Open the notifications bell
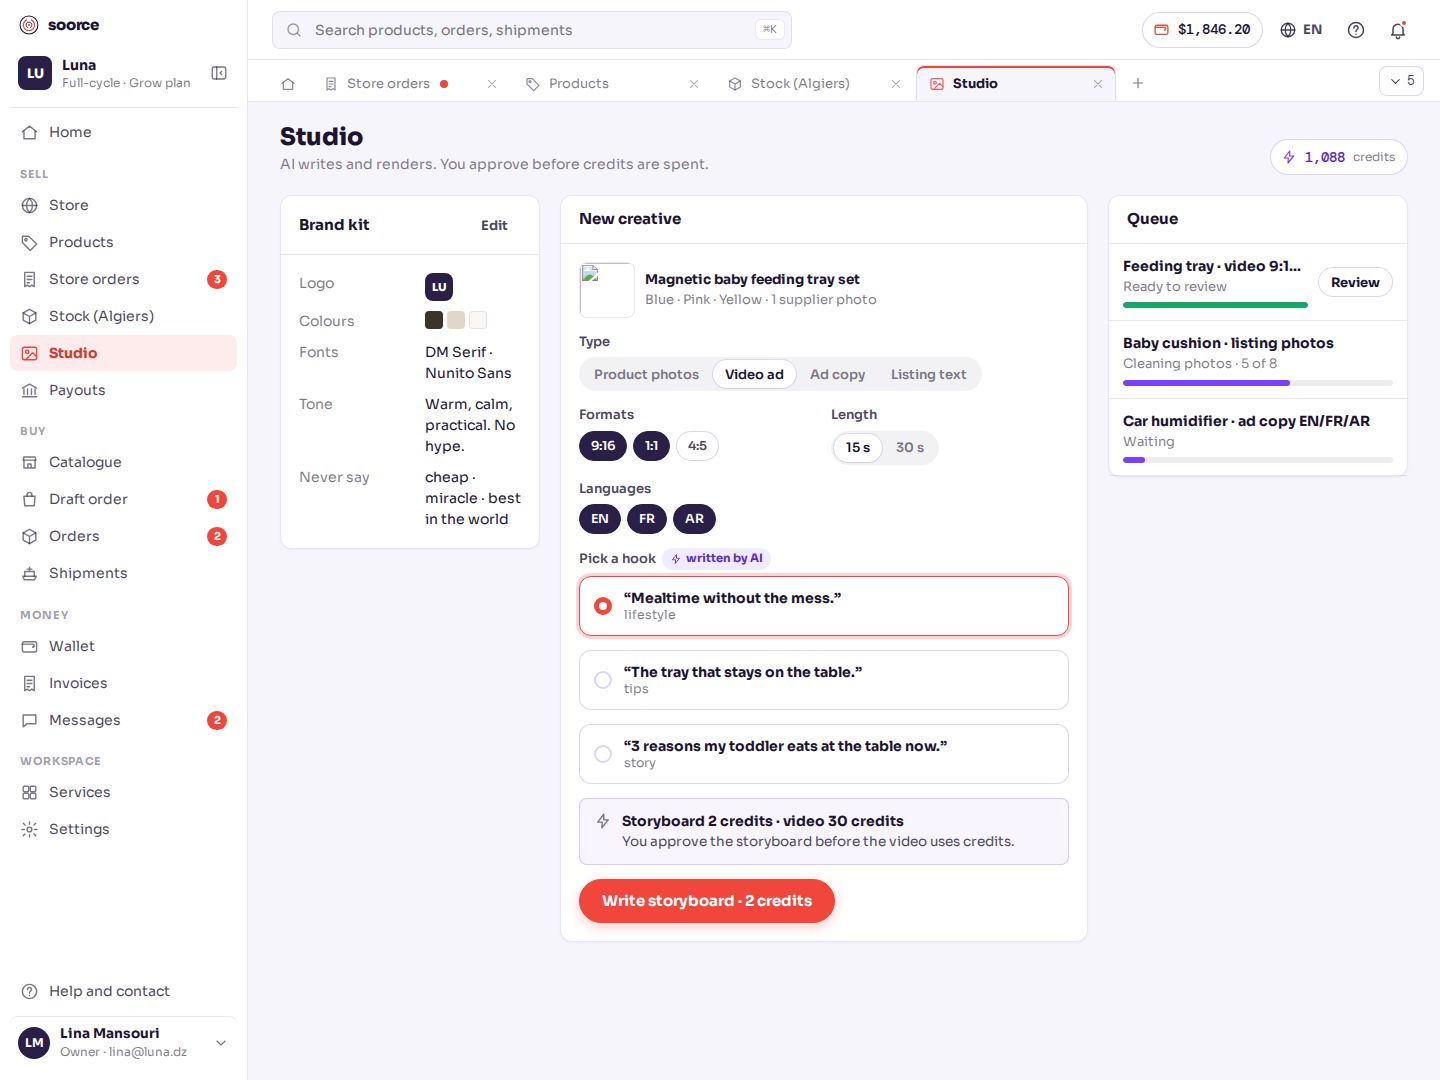1440x1080 pixels. (1398, 30)
